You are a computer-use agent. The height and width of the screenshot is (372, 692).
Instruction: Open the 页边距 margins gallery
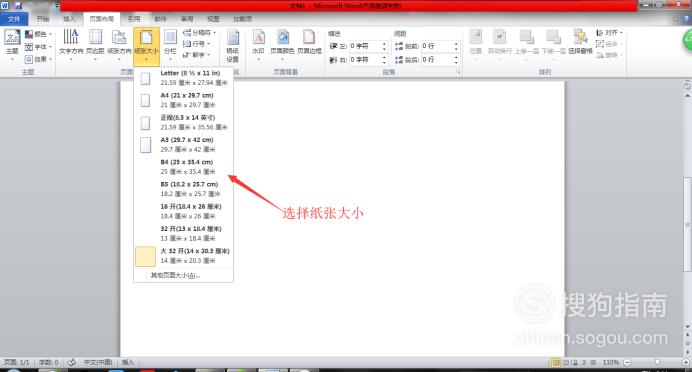(95, 43)
